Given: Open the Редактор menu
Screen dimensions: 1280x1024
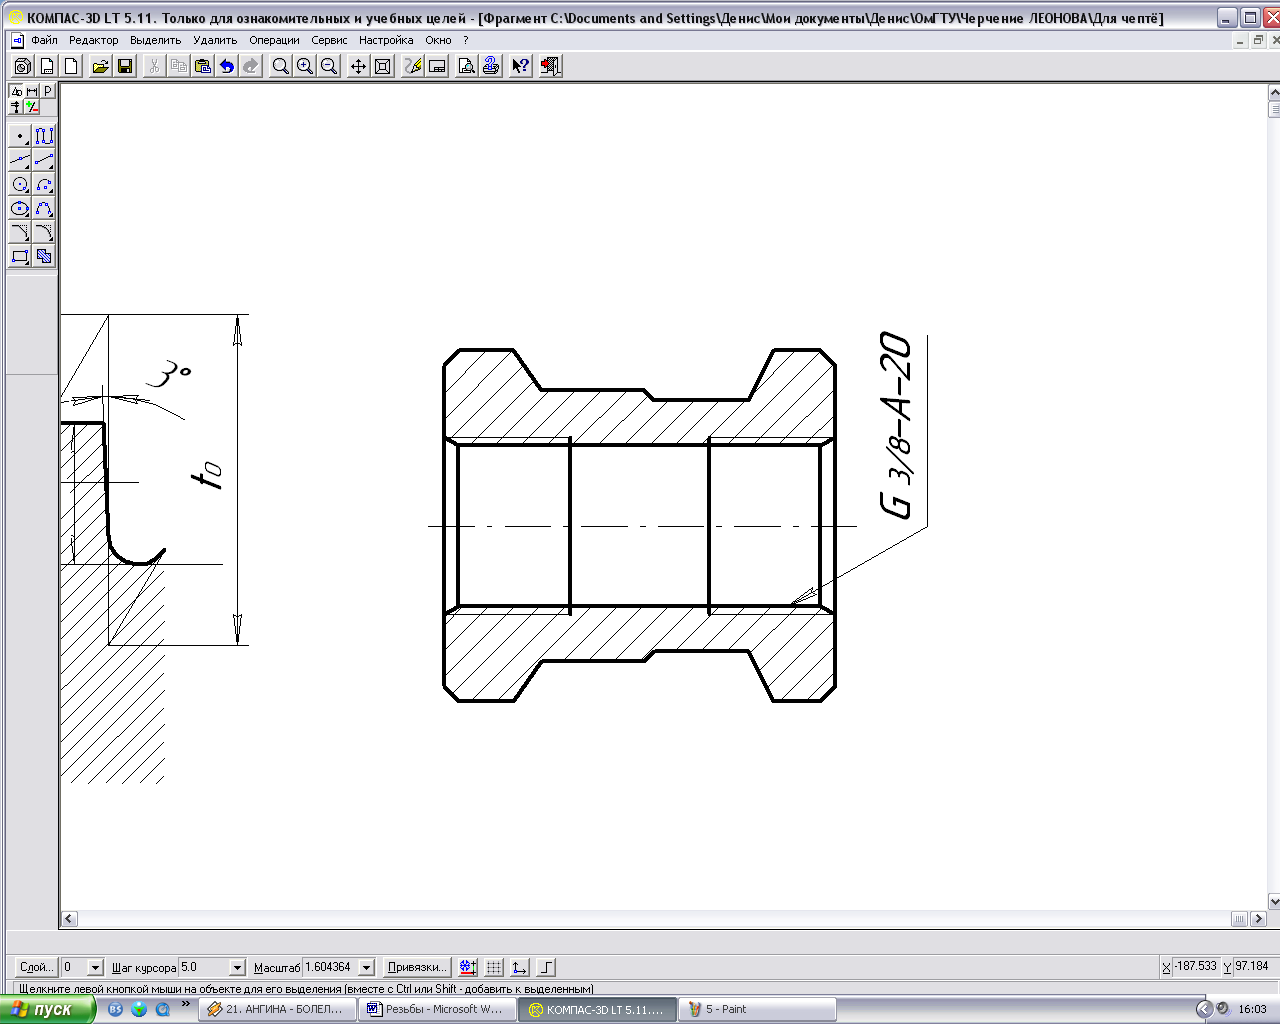Looking at the screenshot, I should [93, 40].
